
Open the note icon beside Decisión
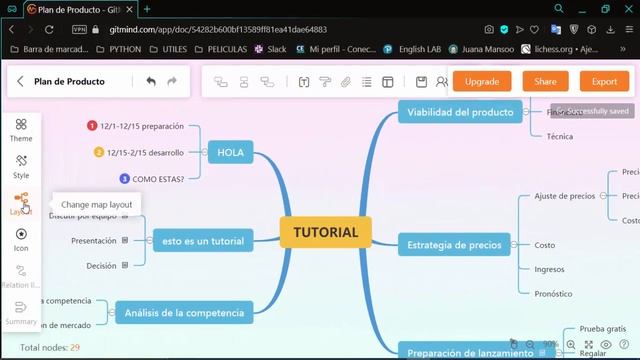coord(125,265)
